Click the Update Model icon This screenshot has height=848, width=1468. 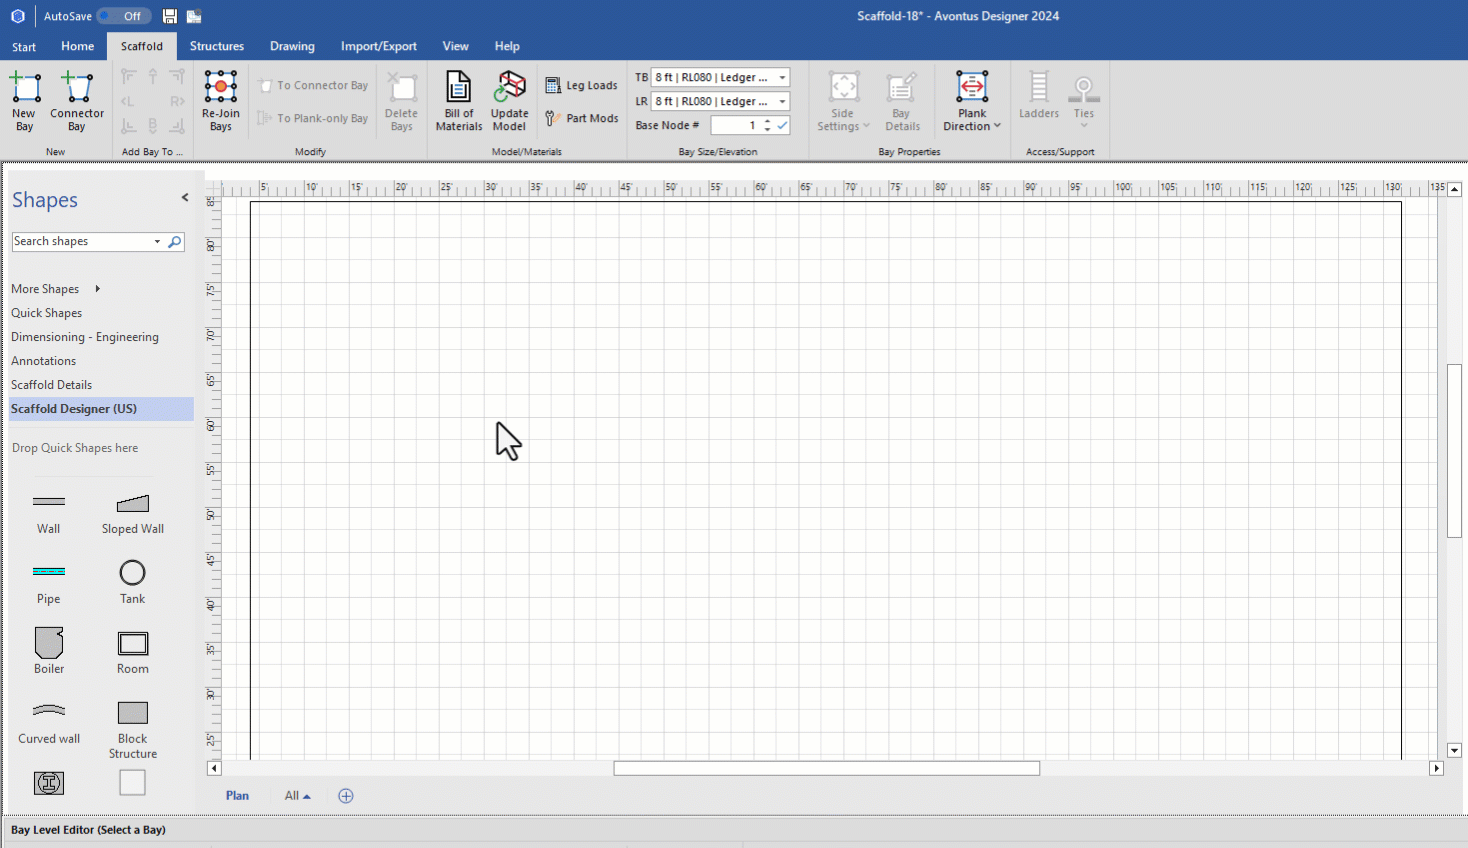tap(509, 88)
